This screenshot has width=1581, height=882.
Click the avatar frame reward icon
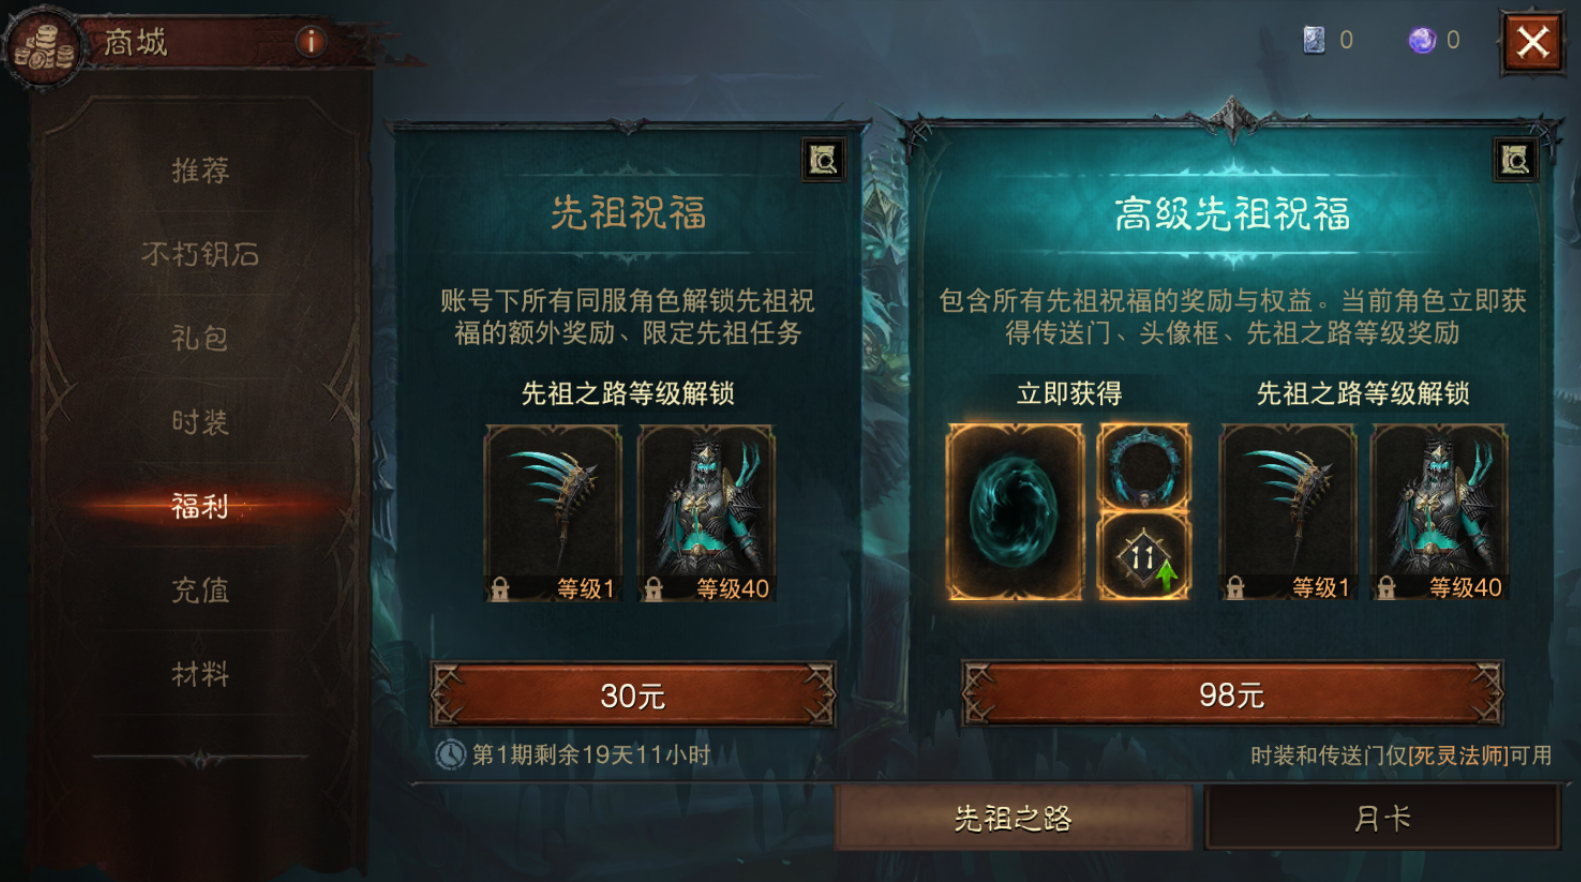tap(1144, 466)
